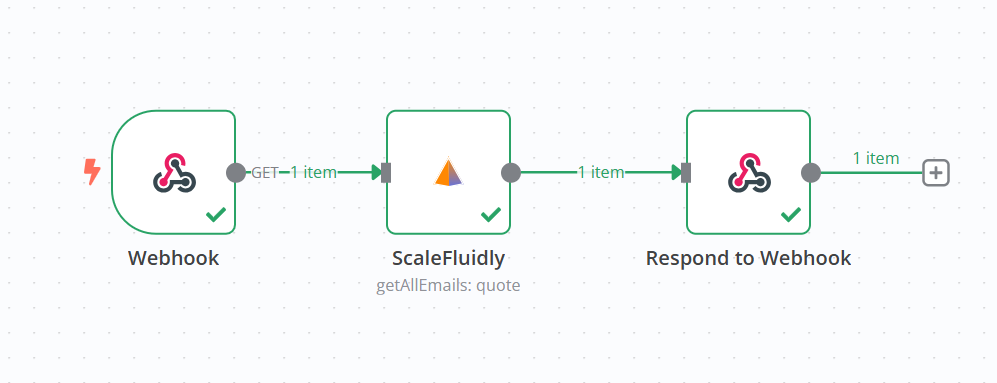This screenshot has height=383, width=997.
Task: Open the Respond to Webhook node icon
Action: point(748,172)
